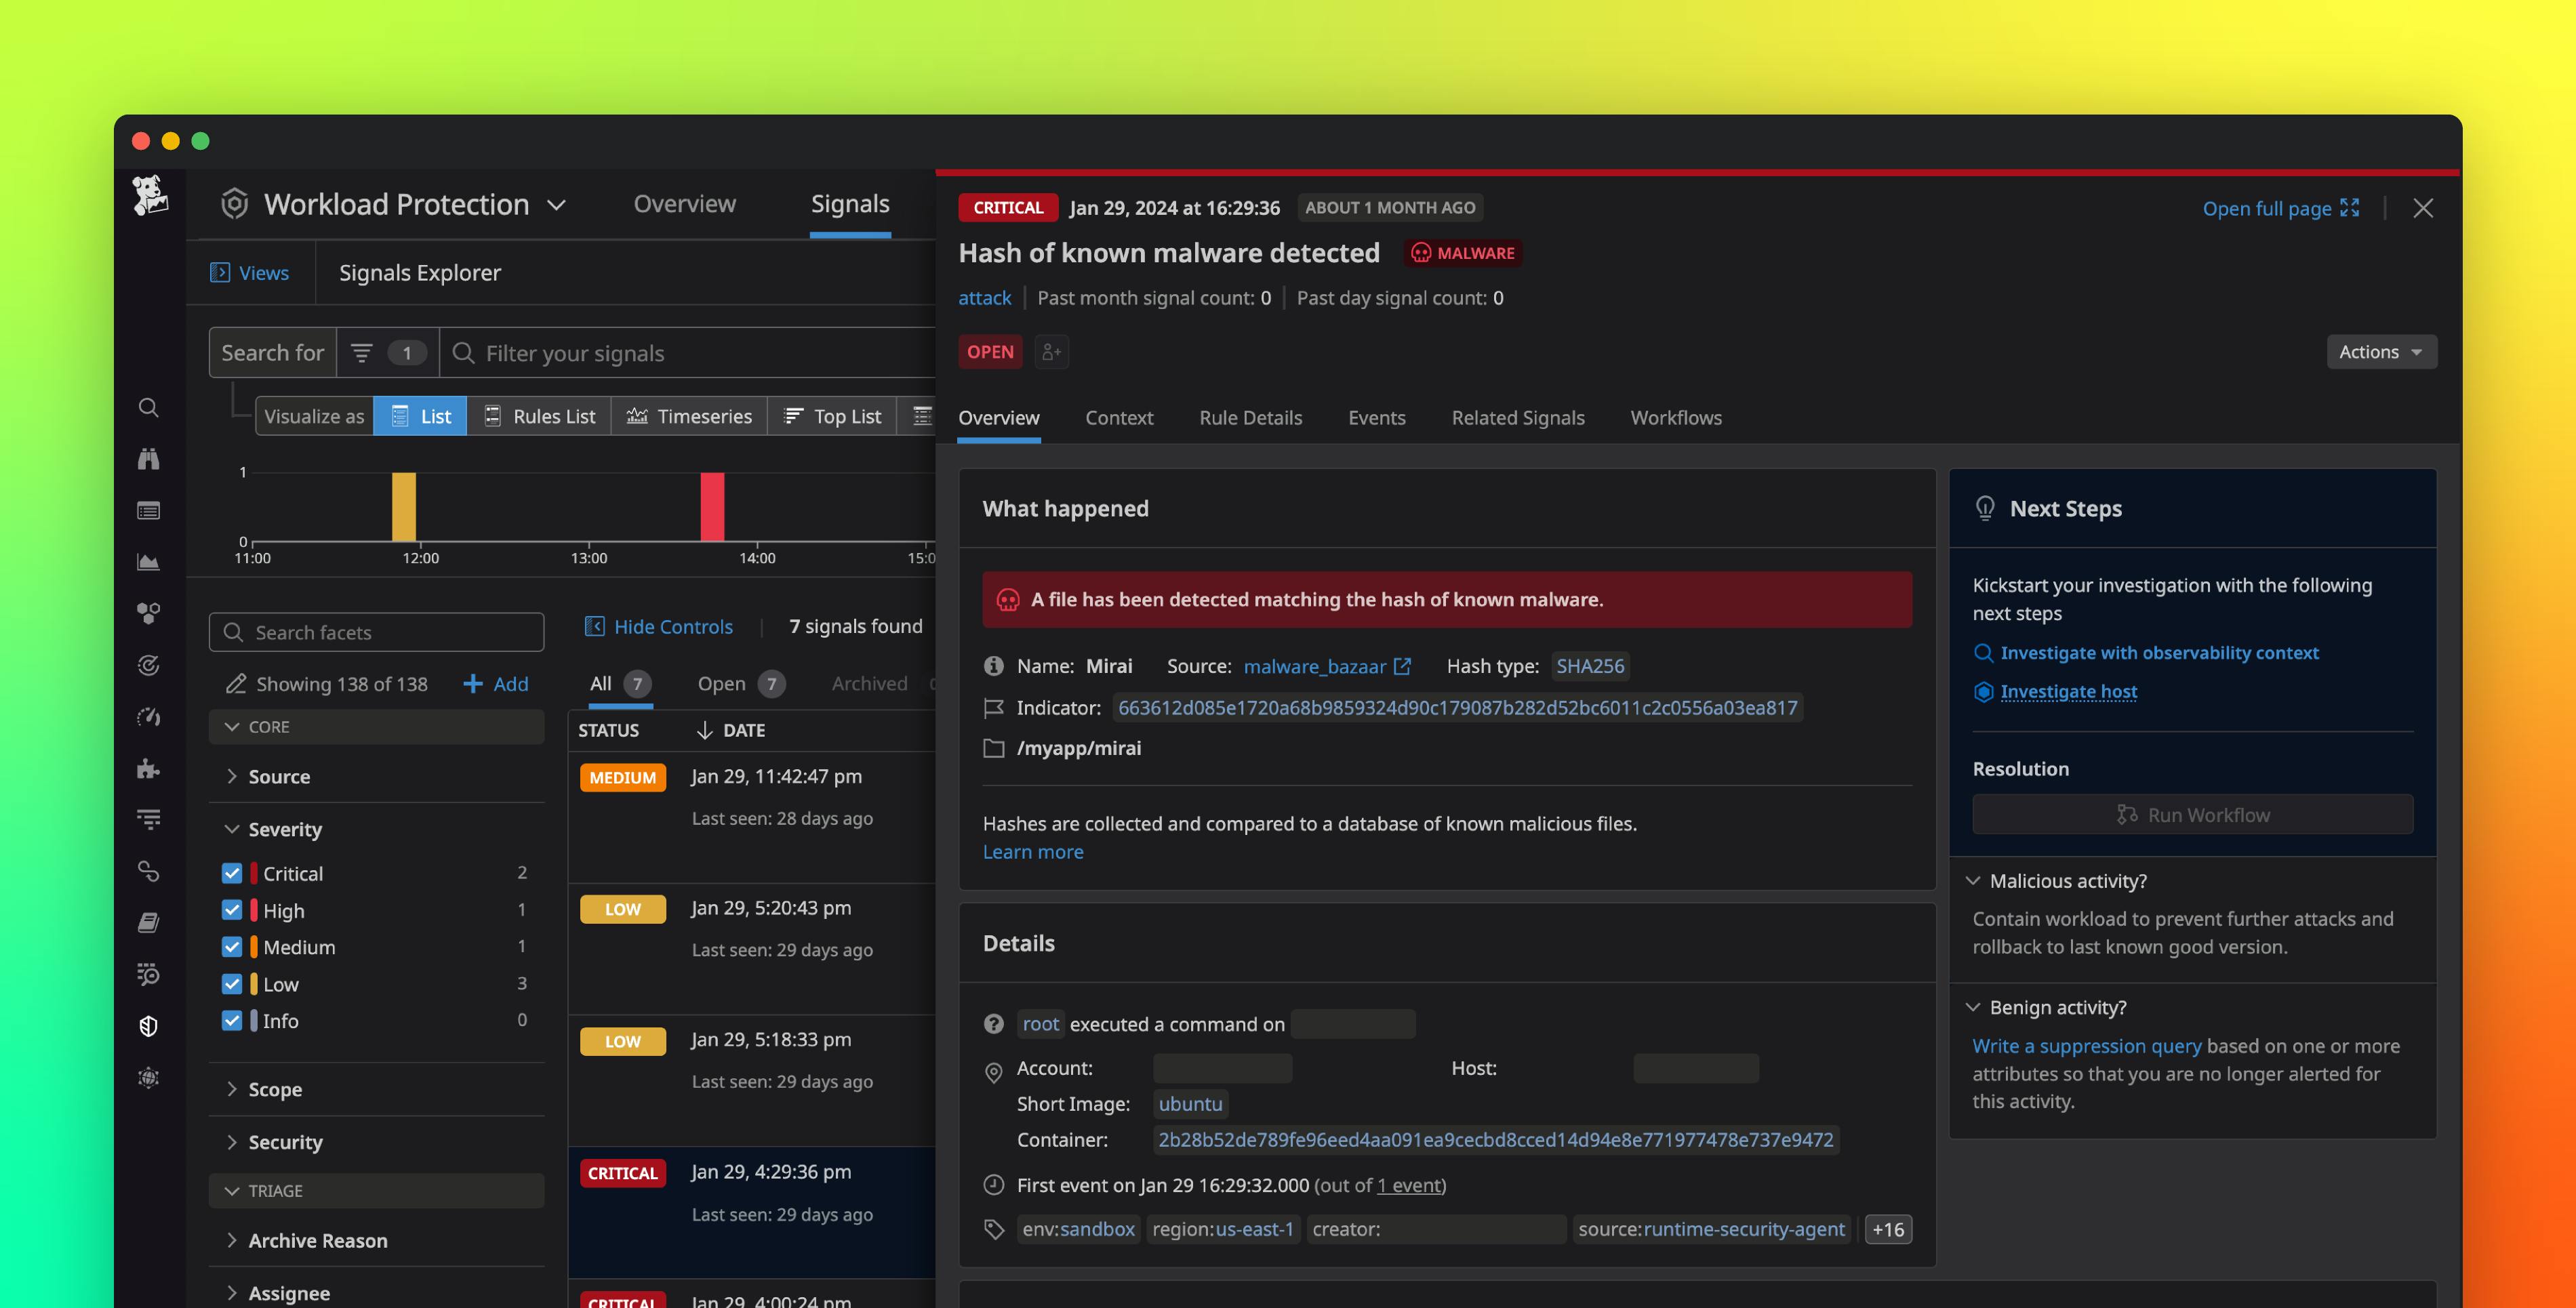The height and width of the screenshot is (1308, 2576).
Task: Click the assignee icon next to OPEN status
Action: [x=1051, y=352]
